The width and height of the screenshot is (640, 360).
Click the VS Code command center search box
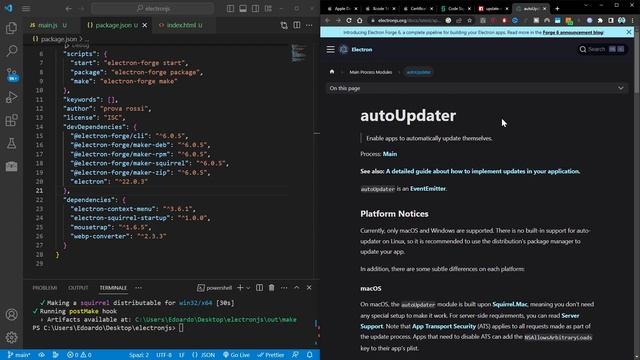coord(153,9)
